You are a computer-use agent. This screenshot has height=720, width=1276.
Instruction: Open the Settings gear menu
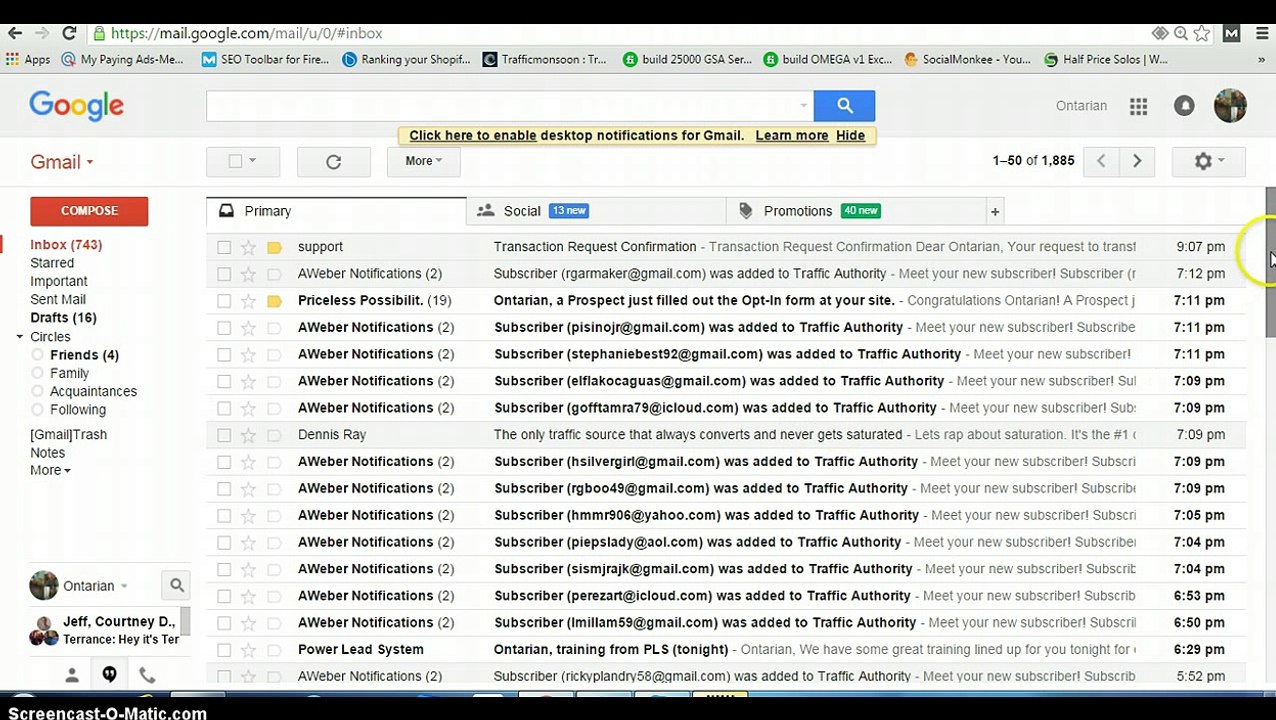(1208, 161)
